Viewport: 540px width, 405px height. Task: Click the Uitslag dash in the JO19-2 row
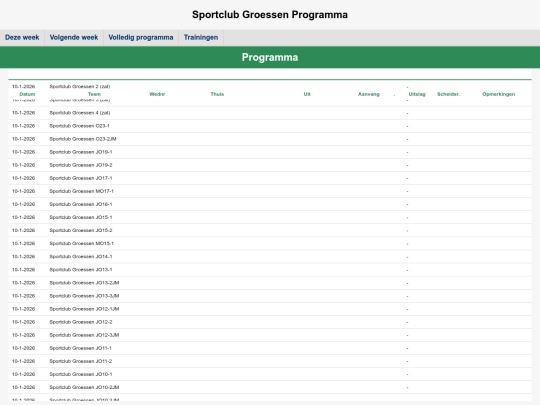click(407, 166)
